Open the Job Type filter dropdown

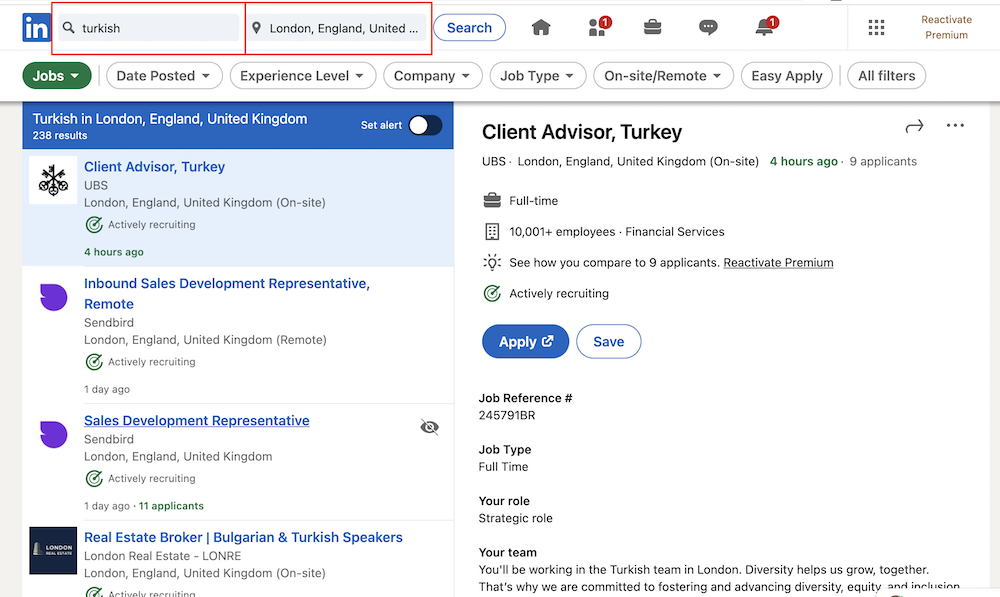coord(537,76)
